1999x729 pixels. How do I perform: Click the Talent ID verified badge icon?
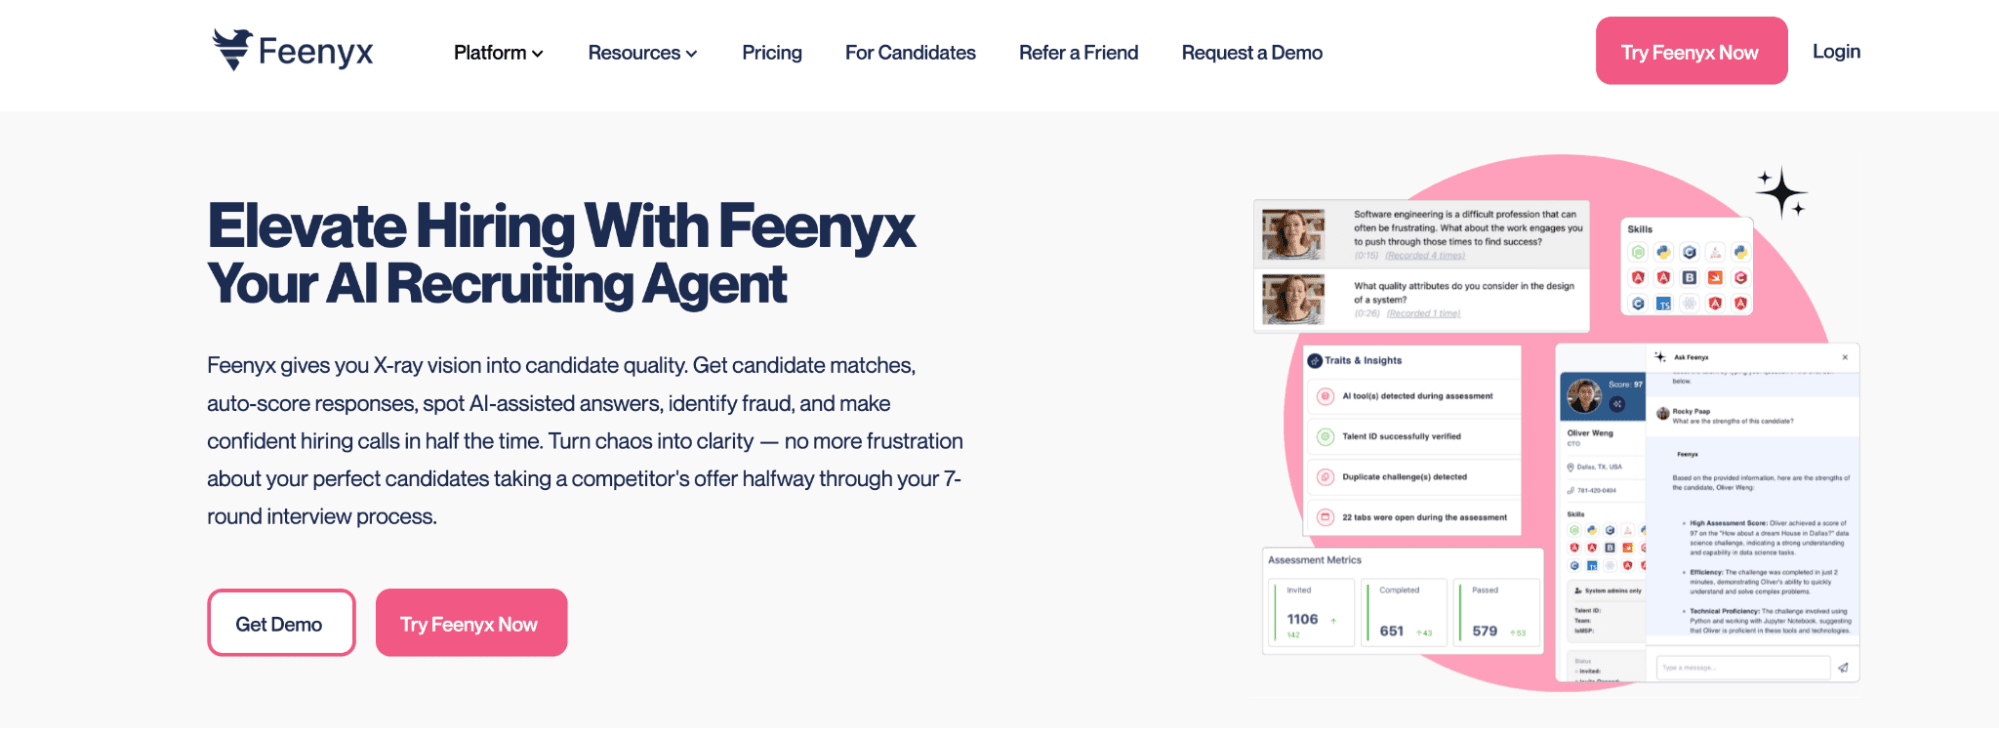click(1325, 436)
